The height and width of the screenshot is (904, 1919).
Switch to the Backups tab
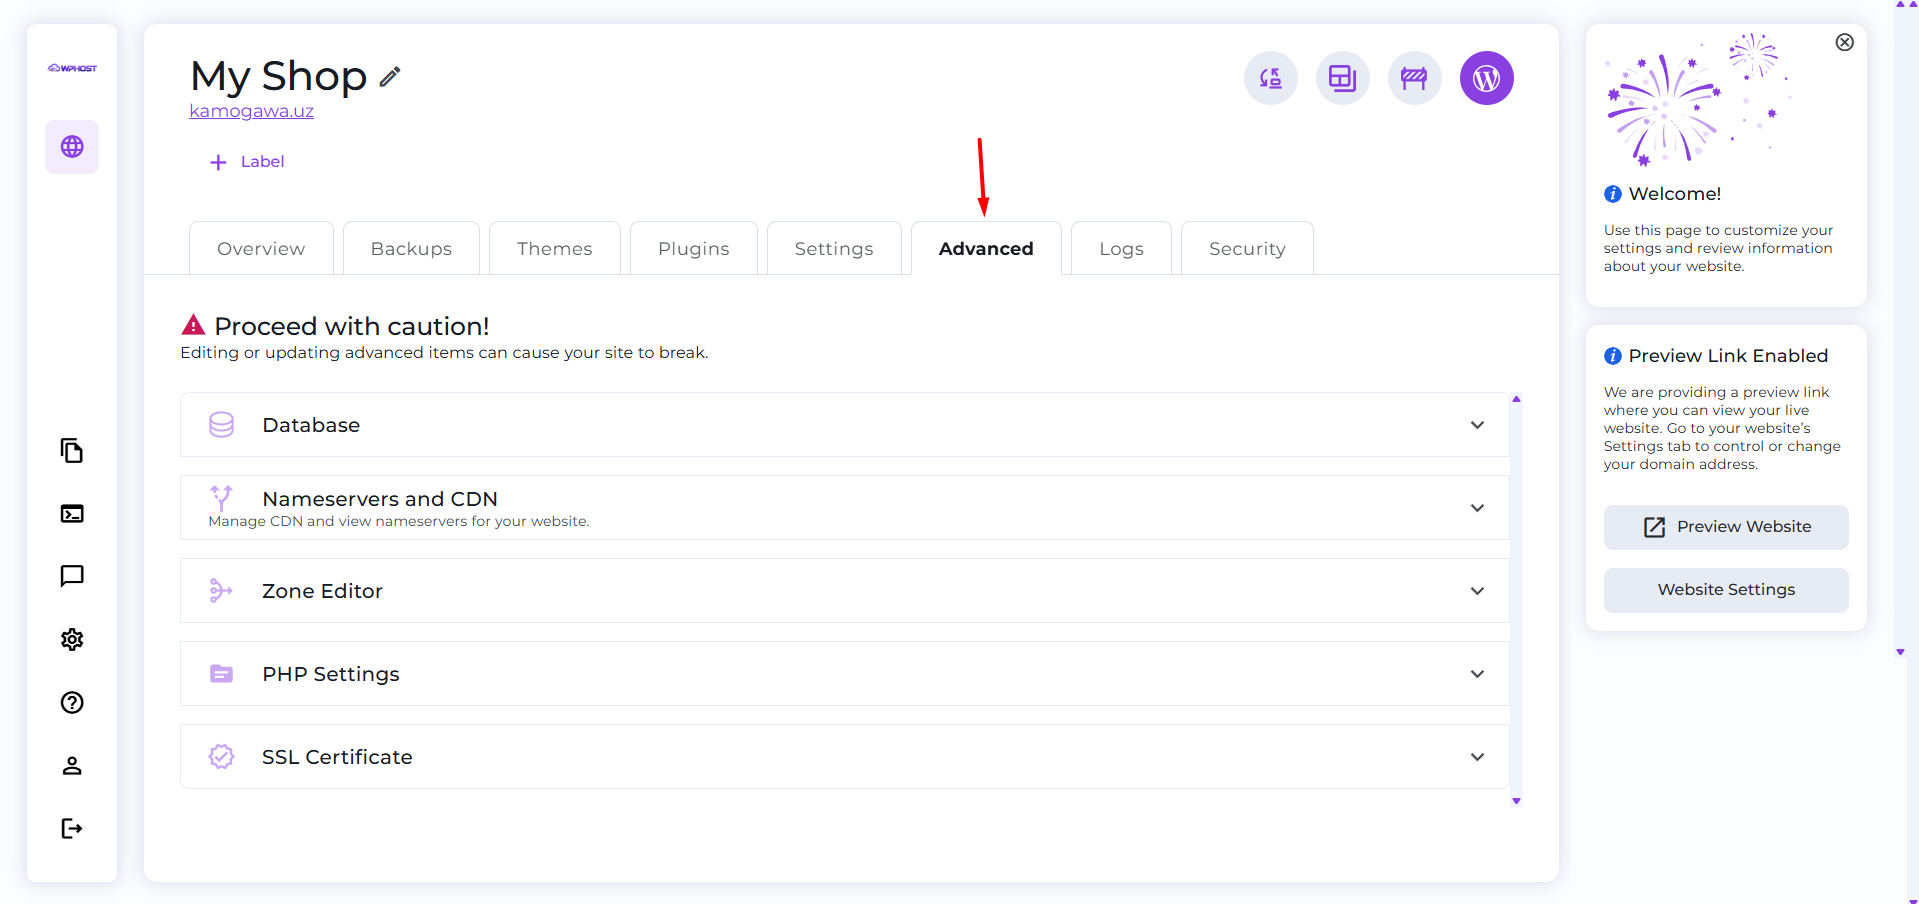411,249
